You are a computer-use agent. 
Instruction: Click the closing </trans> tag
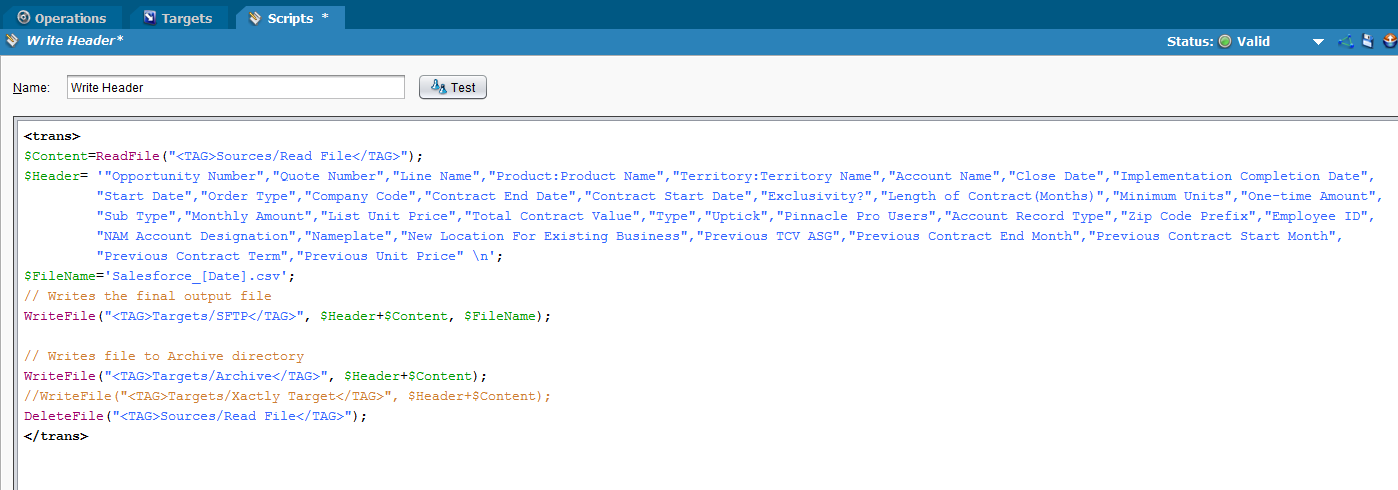[56, 436]
